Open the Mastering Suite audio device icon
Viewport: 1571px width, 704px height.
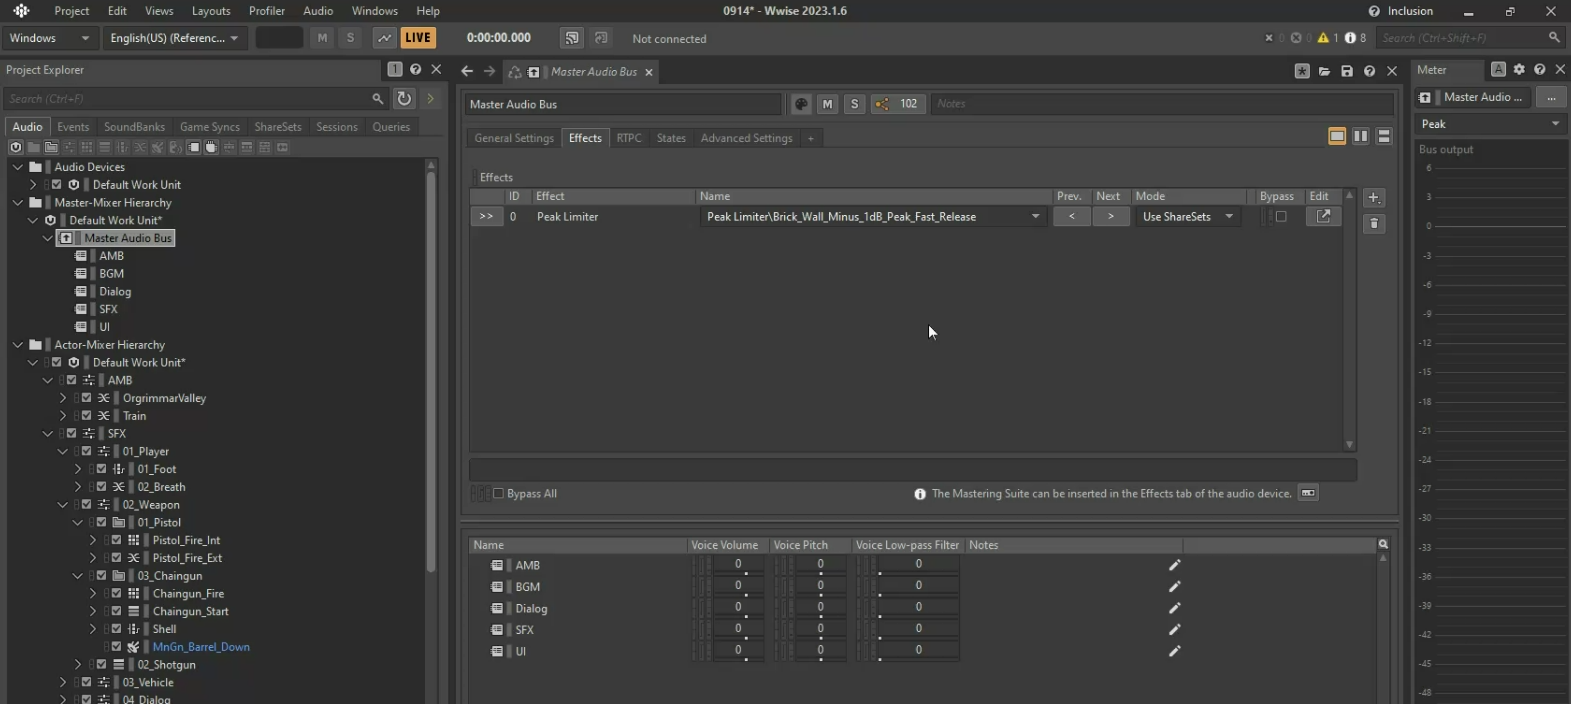coord(1308,493)
